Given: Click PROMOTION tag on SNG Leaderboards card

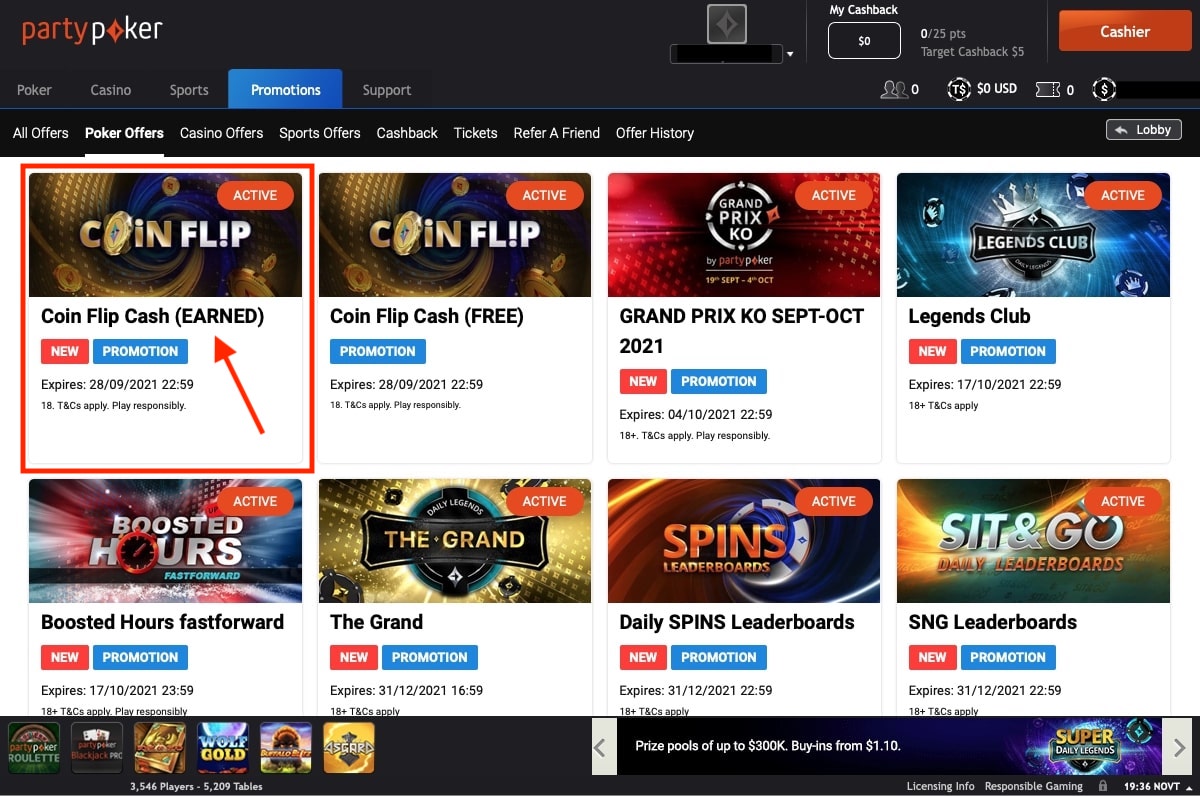Looking at the screenshot, I should (1008, 657).
